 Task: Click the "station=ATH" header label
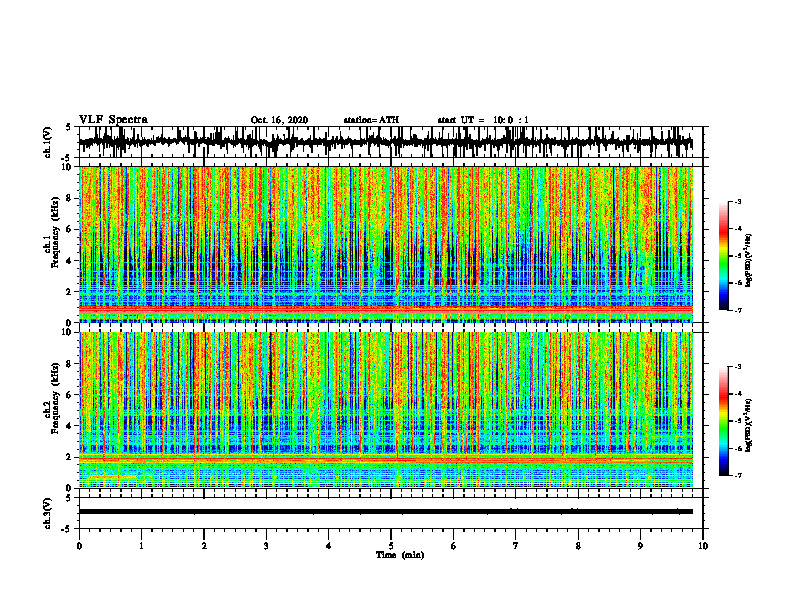371,120
